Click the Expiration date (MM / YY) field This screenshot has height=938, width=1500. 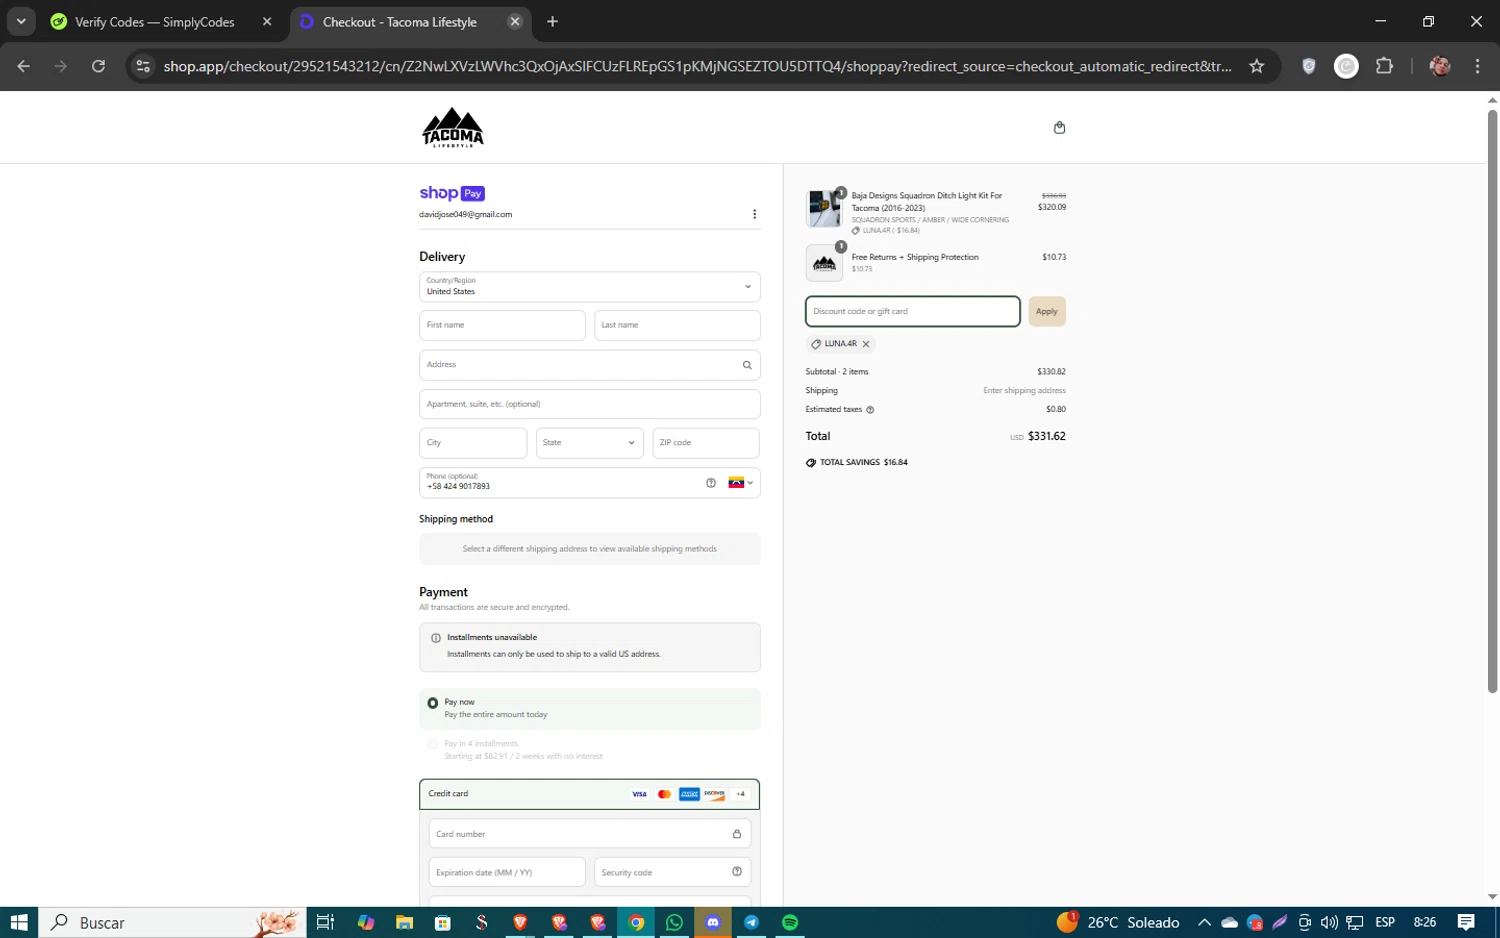(507, 872)
